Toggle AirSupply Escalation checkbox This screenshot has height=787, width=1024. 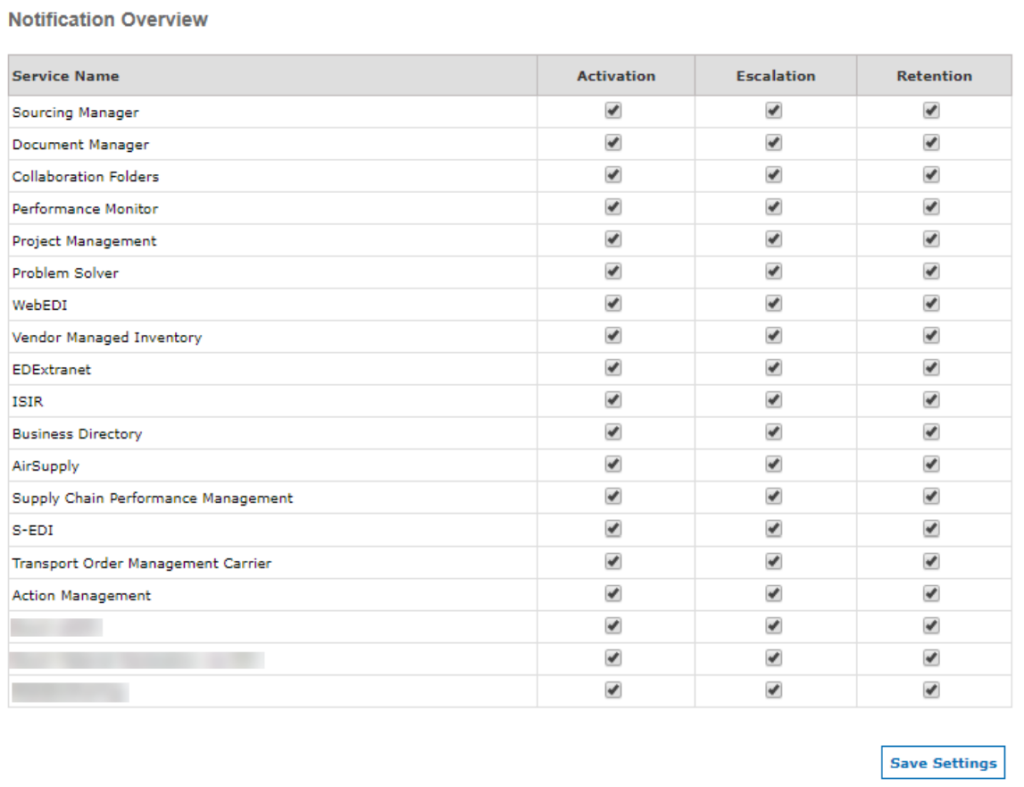pyautogui.click(x=773, y=464)
